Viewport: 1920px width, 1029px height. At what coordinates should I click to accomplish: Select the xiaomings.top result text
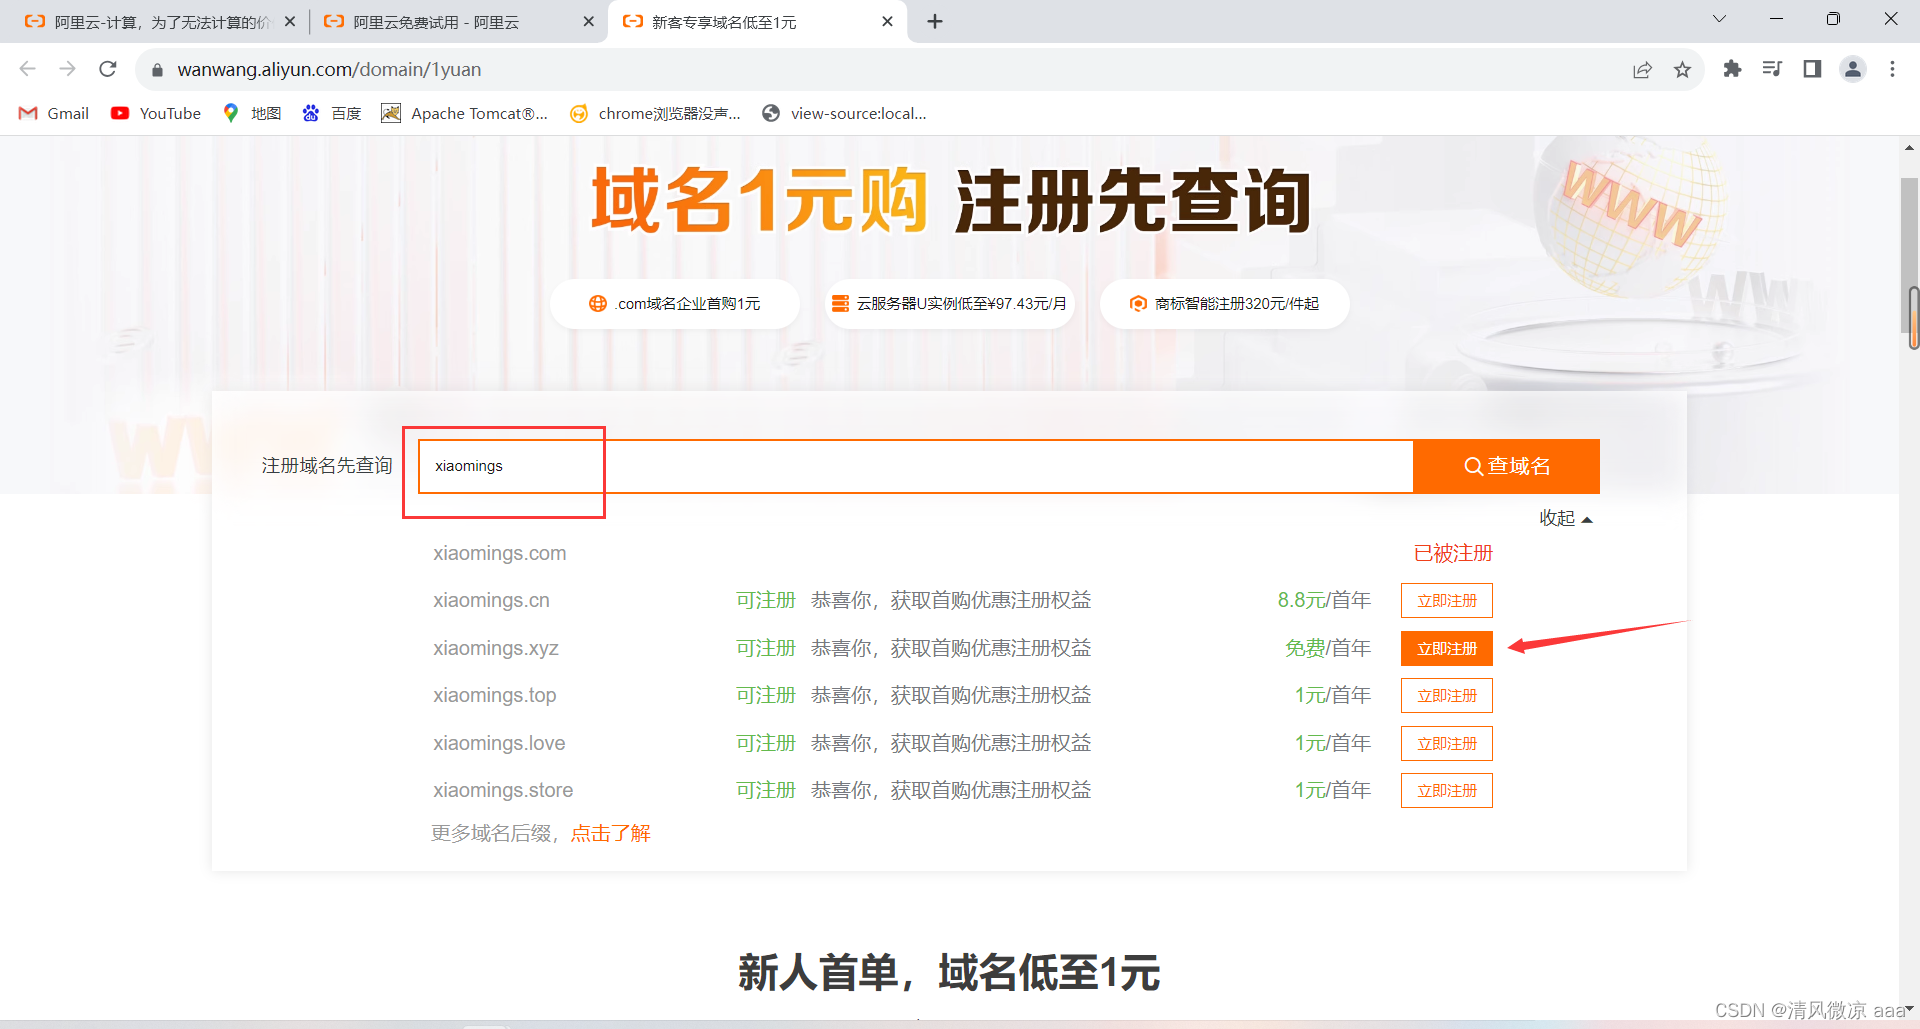(x=494, y=695)
